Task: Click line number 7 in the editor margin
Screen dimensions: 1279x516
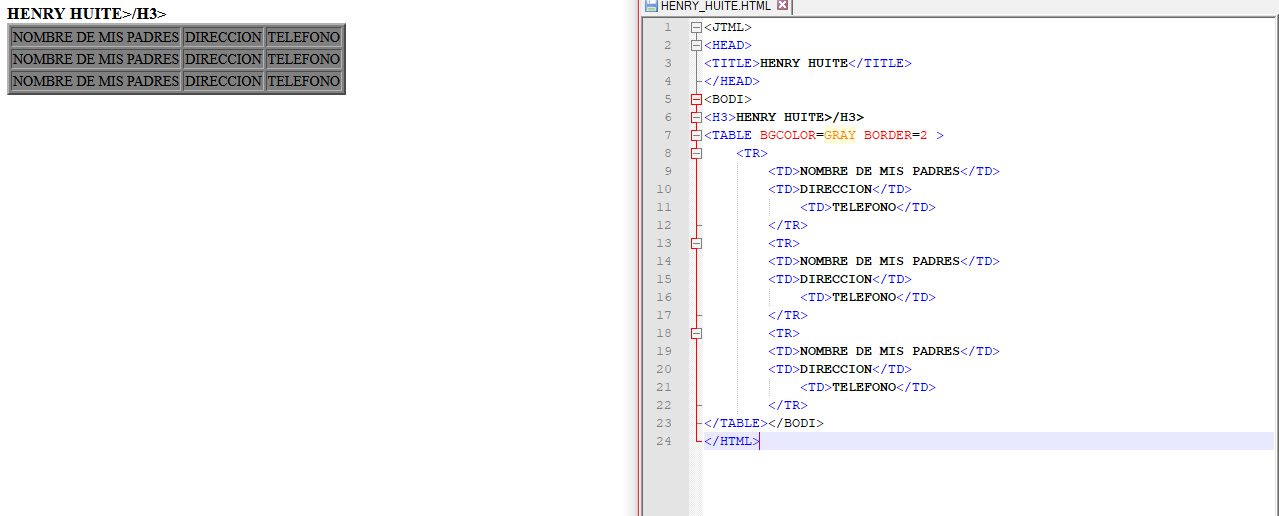Action: (668, 135)
